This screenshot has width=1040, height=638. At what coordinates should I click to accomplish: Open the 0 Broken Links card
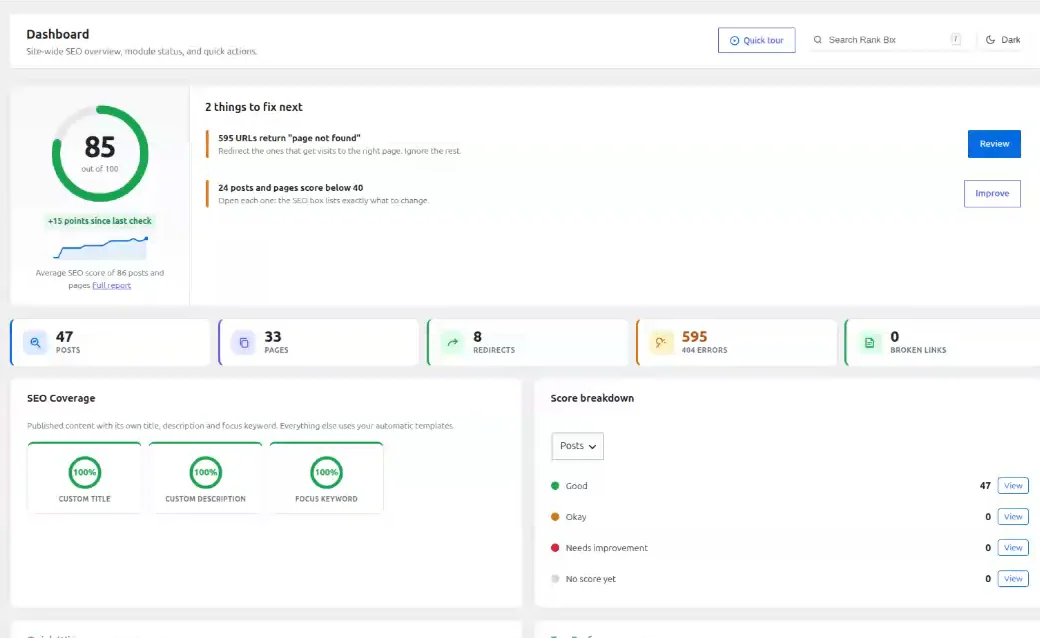[x=942, y=342]
